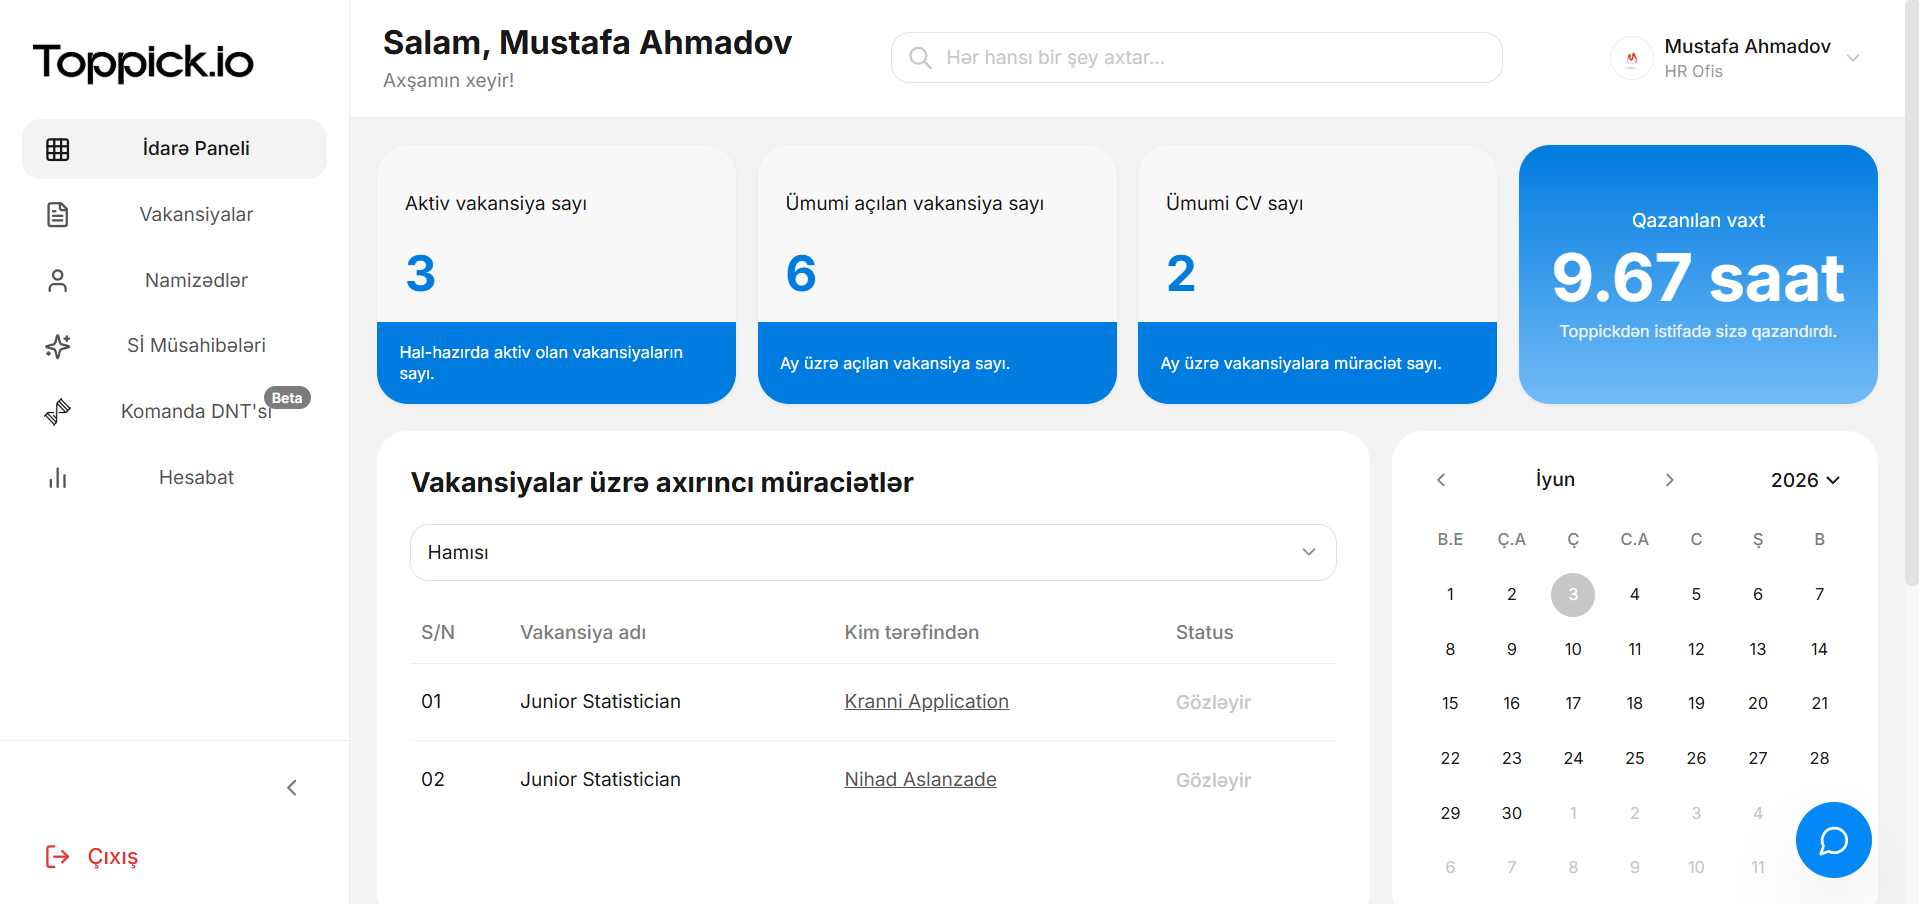
Task: Click the Hesabat bar chart icon
Action: [x=58, y=478]
